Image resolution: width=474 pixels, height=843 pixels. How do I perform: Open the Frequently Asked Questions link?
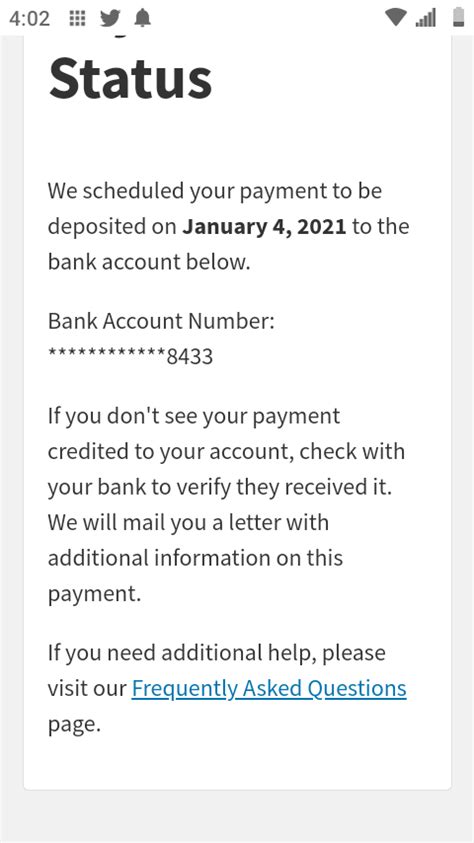[x=269, y=688]
